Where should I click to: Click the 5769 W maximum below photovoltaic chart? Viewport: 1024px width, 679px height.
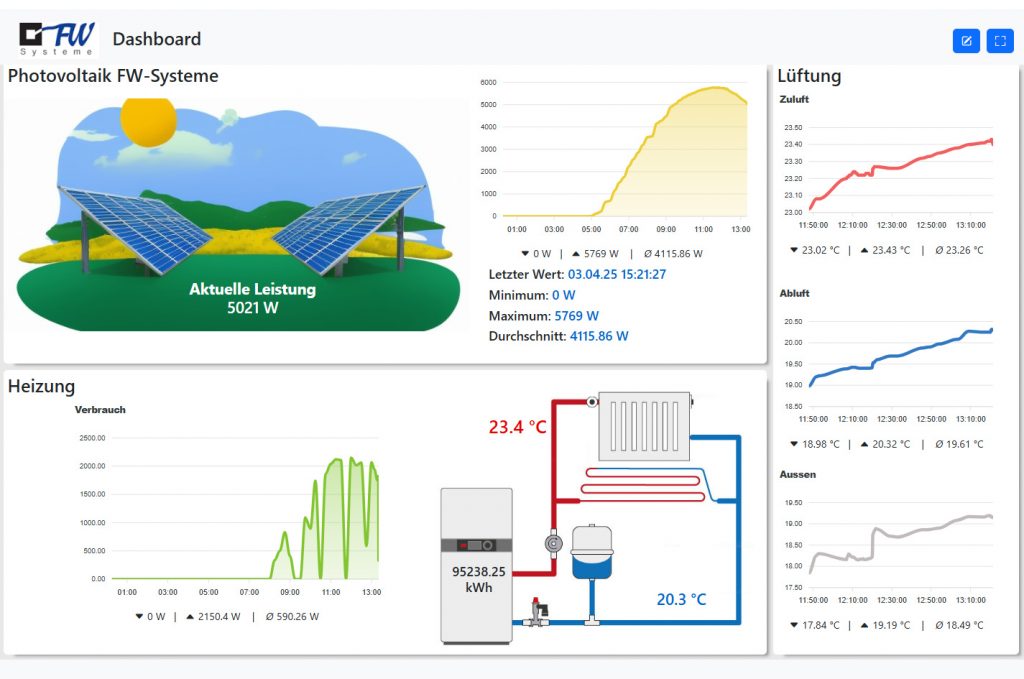(x=595, y=253)
